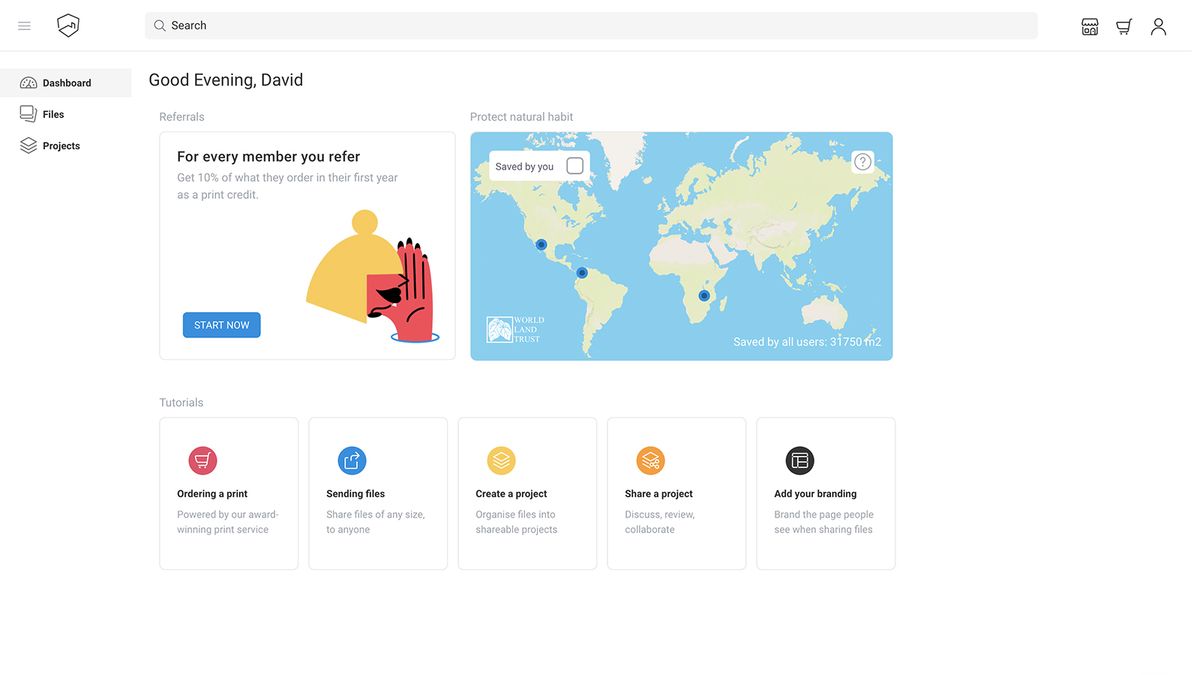Click the black Add your branding icon

800,459
